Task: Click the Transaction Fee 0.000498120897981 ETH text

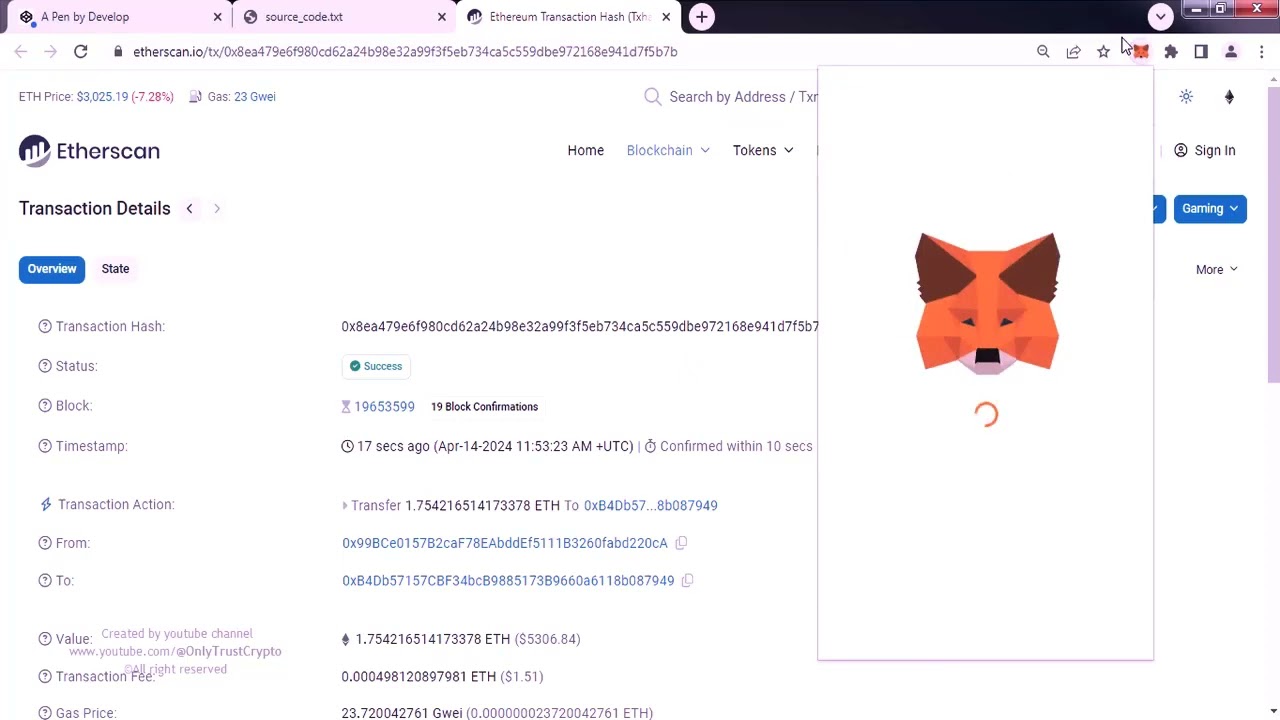Action: (x=419, y=677)
